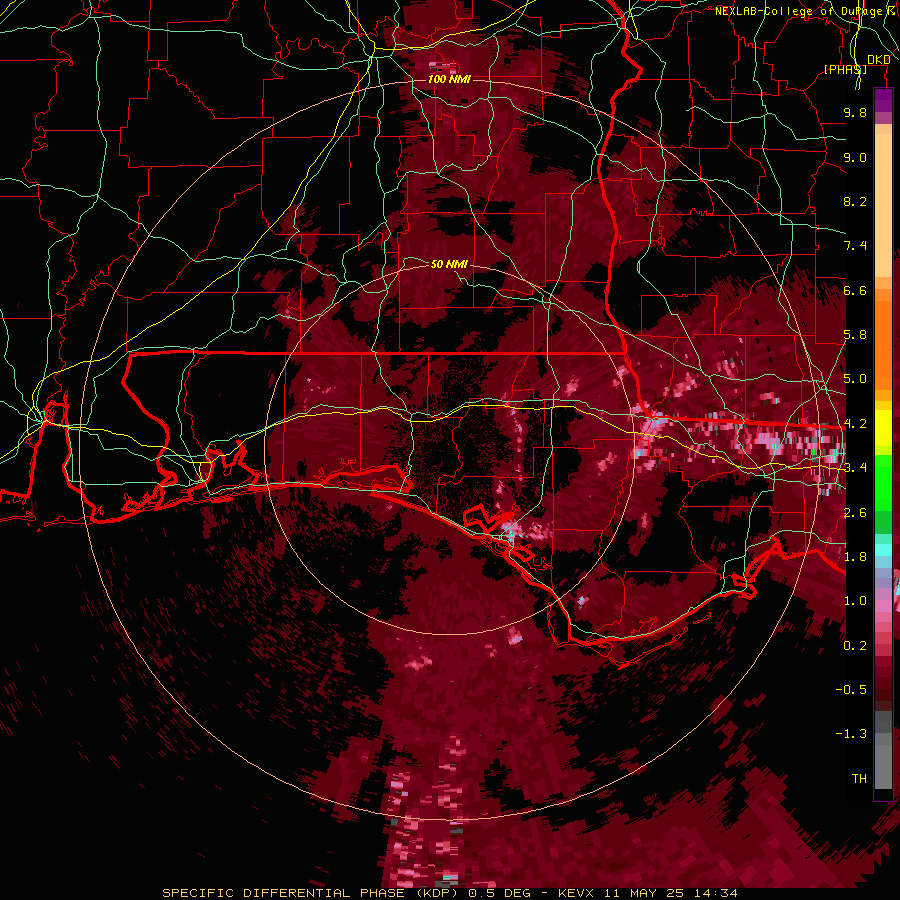The height and width of the screenshot is (900, 900).
Task: Select the 1.8 legend label
Action: click(855, 557)
